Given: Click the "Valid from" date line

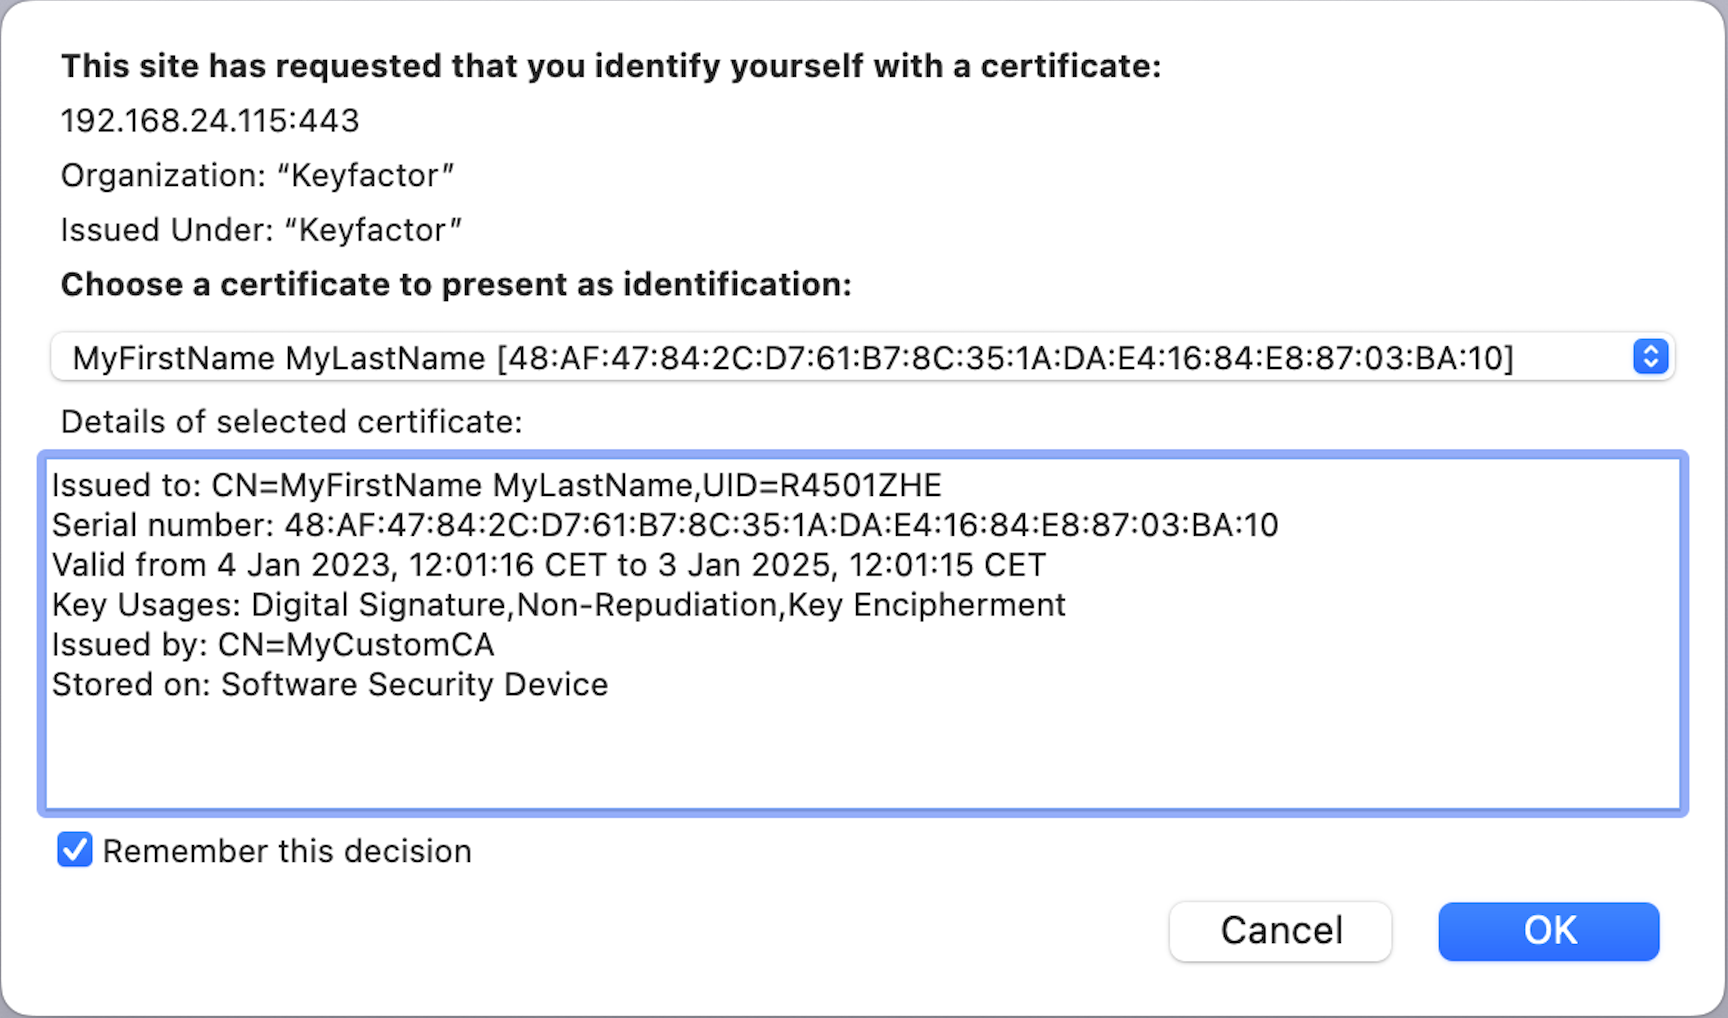Looking at the screenshot, I should click(548, 565).
